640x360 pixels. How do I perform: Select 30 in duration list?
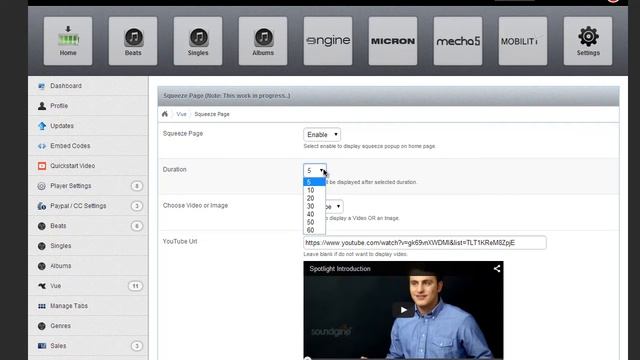[314, 206]
